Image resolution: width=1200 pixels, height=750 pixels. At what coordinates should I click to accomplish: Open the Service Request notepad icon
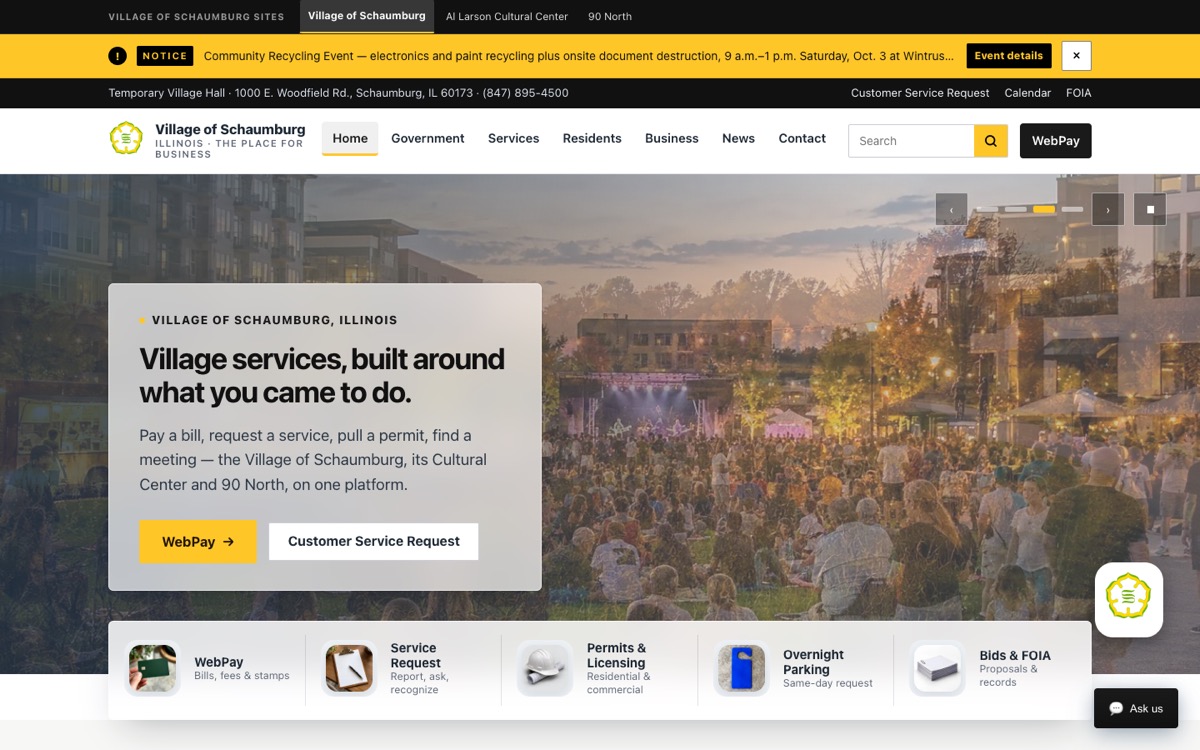349,669
